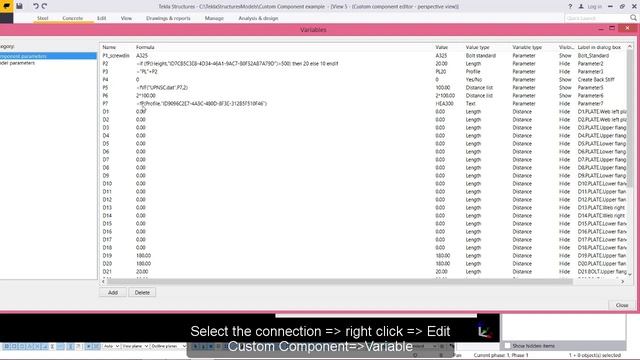Open the Help question mark icon
The image size is (640, 360).
coord(570,7)
